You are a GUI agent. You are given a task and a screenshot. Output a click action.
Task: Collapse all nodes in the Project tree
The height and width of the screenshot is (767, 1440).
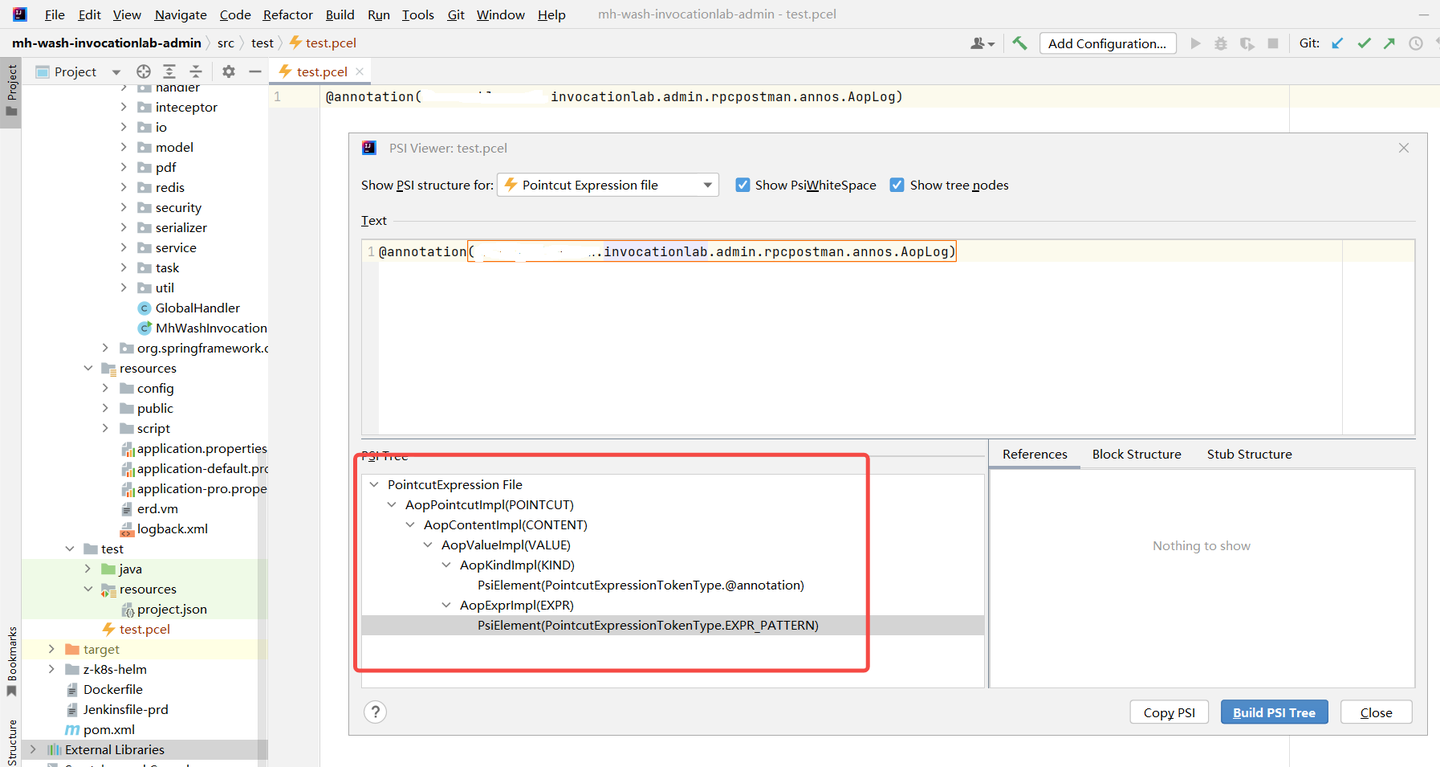point(194,72)
